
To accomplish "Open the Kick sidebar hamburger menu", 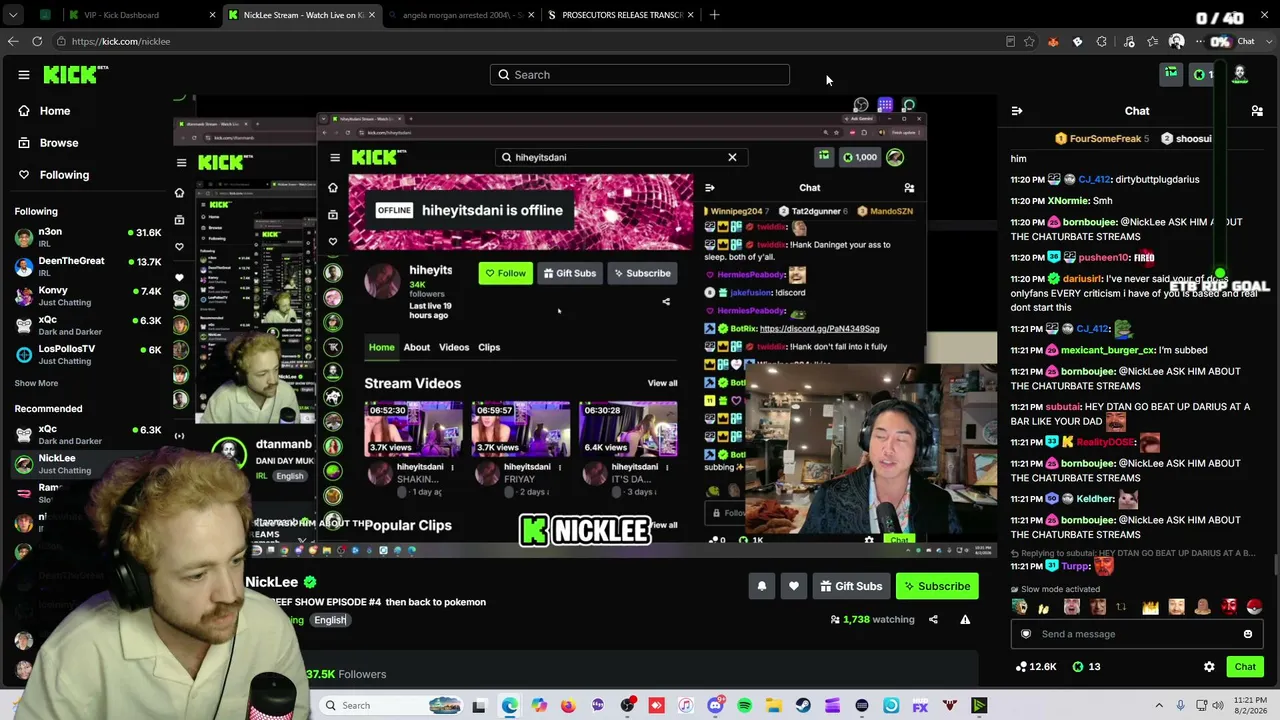I will 24,75.
